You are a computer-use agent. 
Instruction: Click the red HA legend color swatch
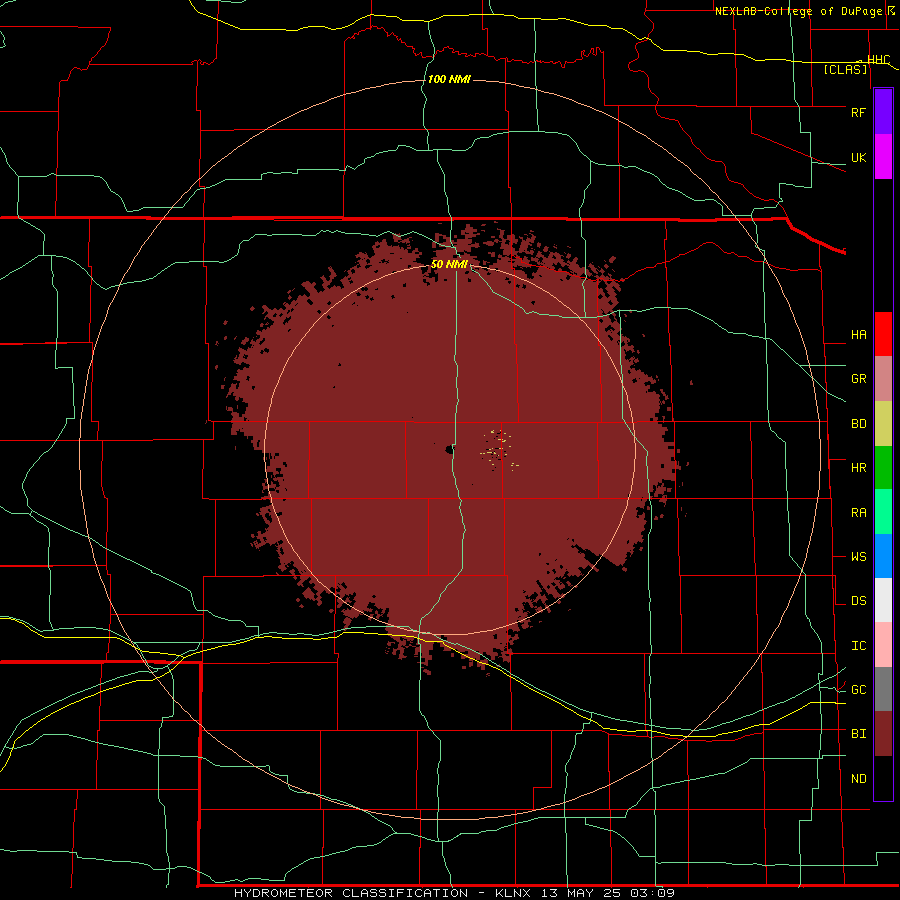click(883, 334)
